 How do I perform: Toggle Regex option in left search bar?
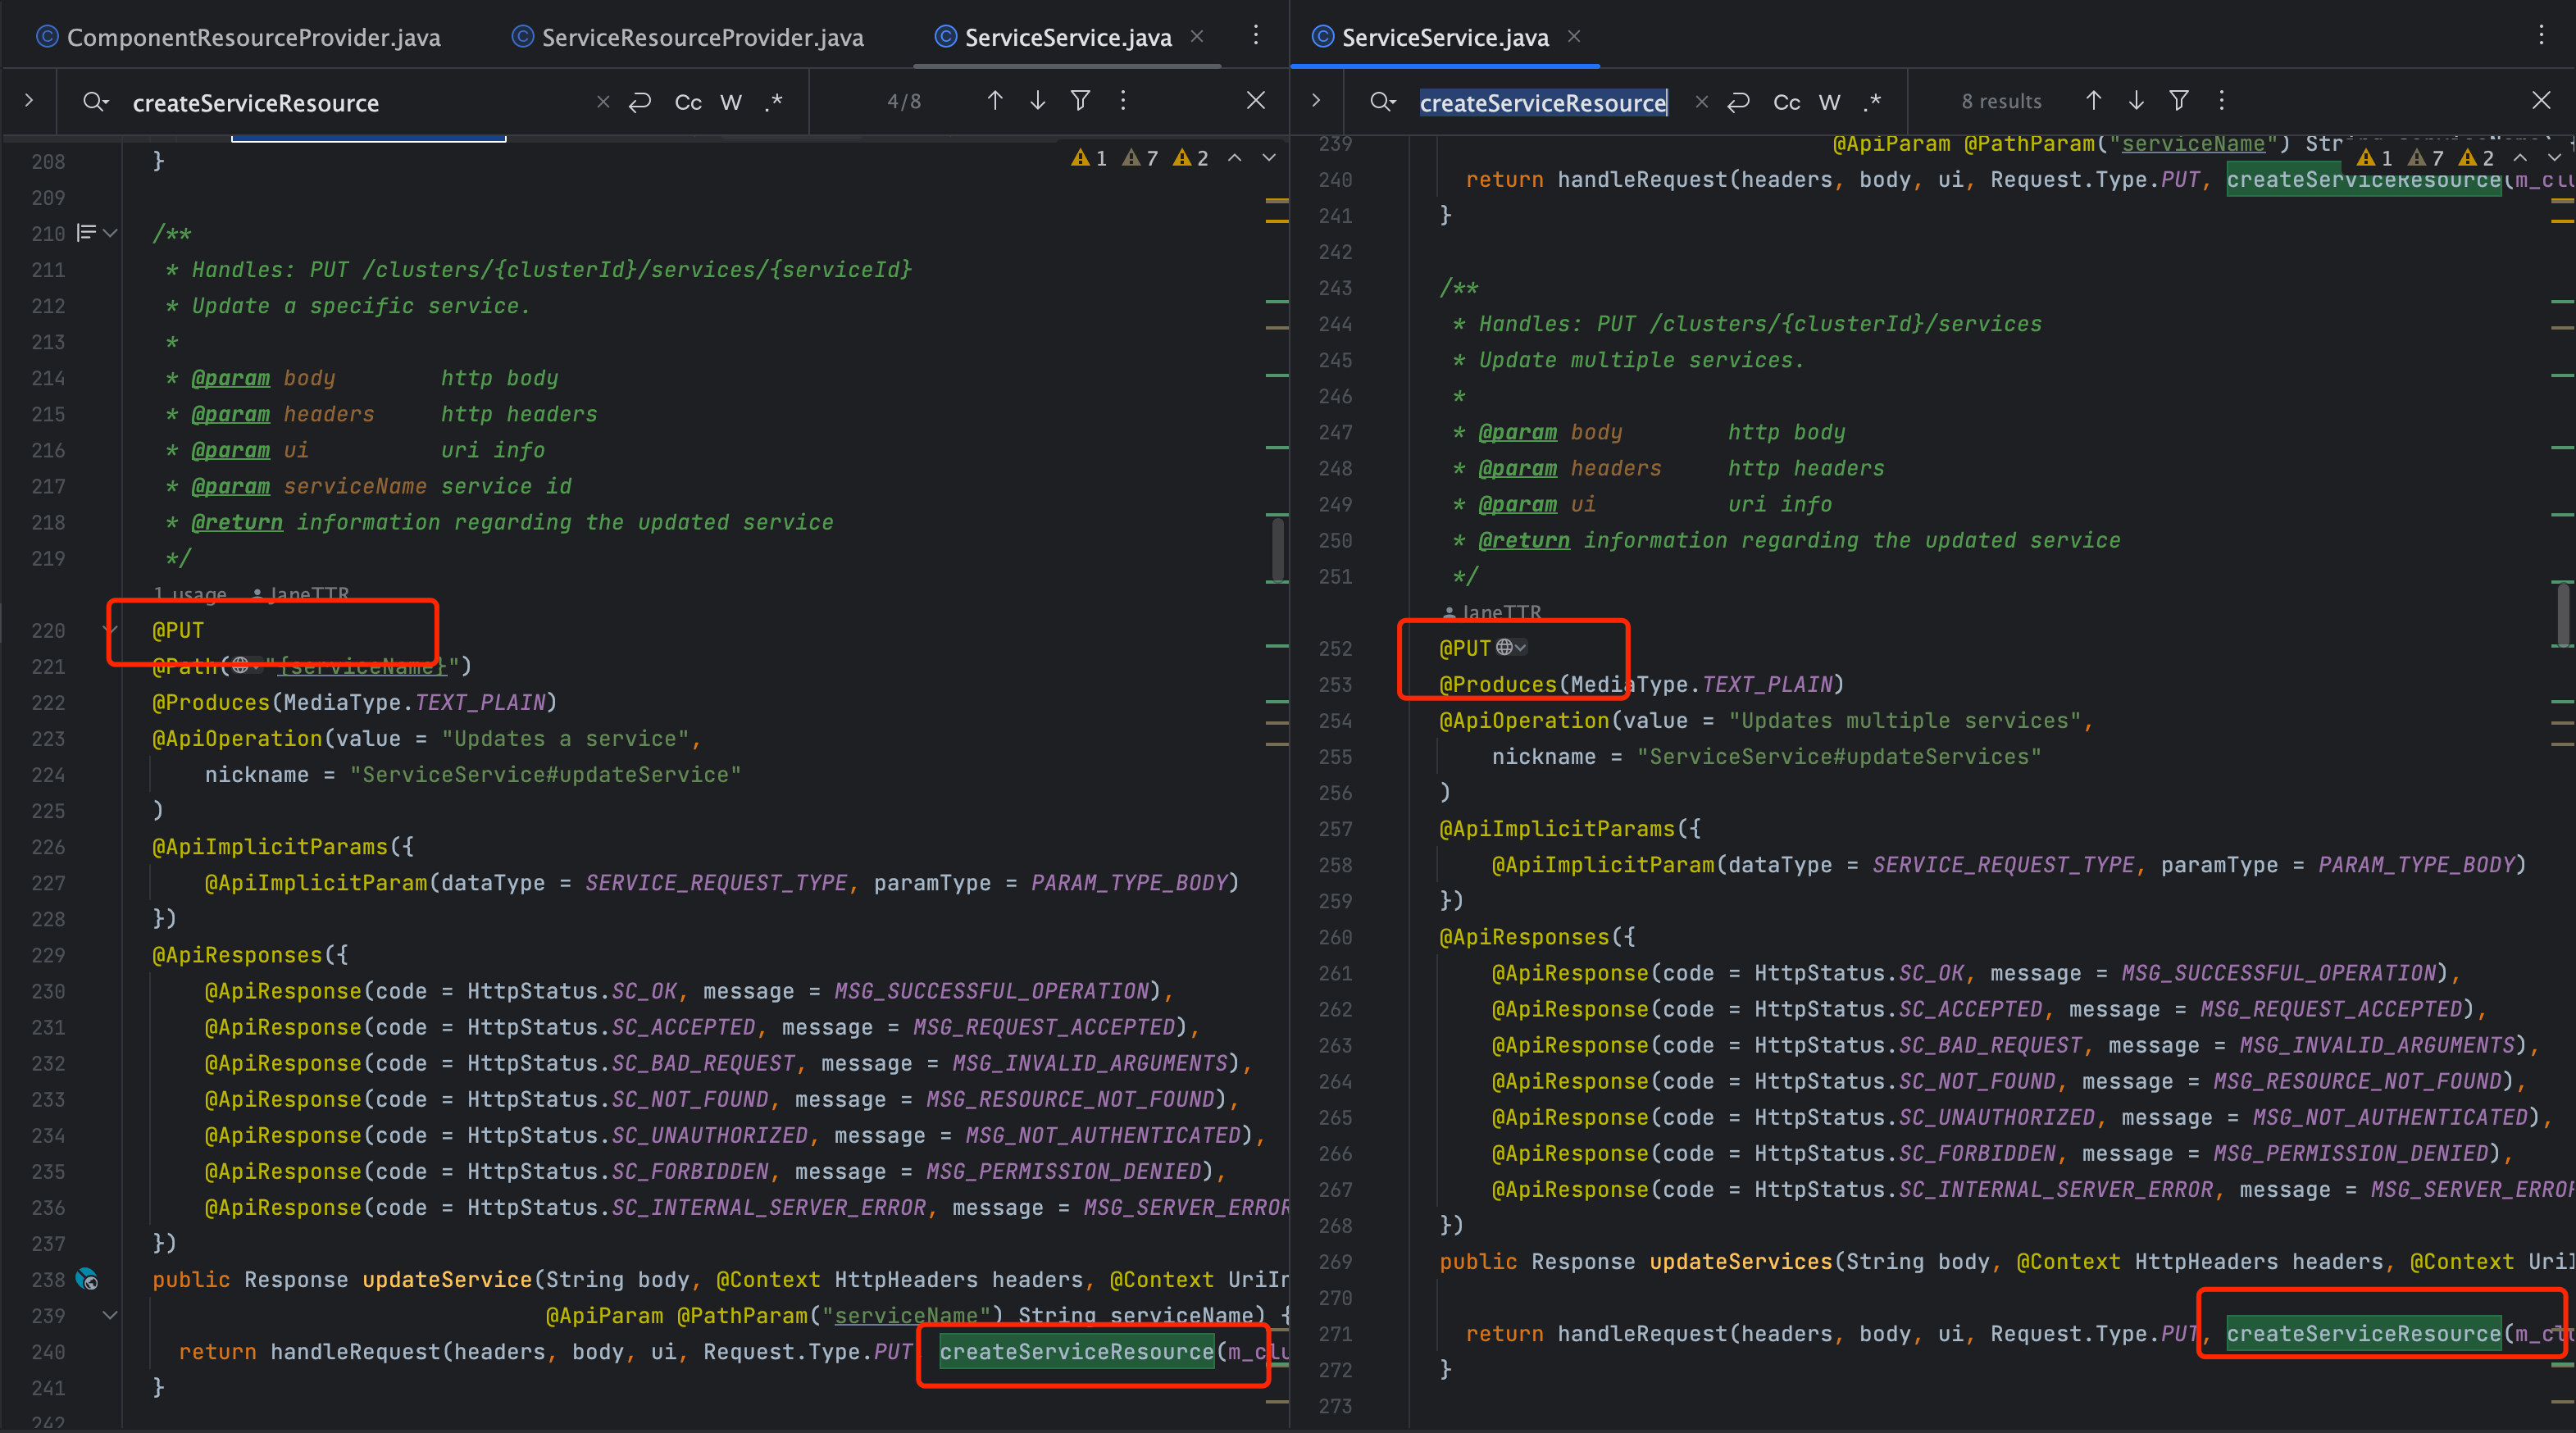774,102
